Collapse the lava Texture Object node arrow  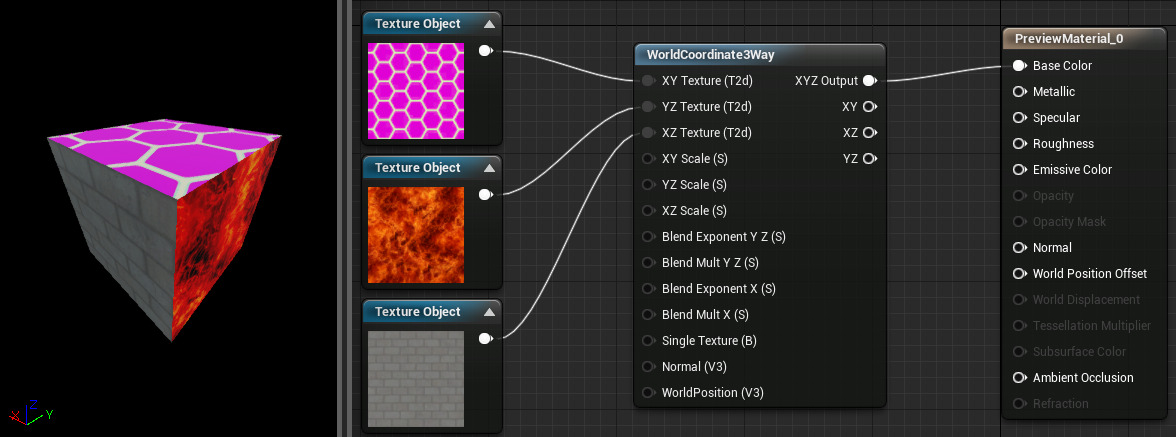488,168
